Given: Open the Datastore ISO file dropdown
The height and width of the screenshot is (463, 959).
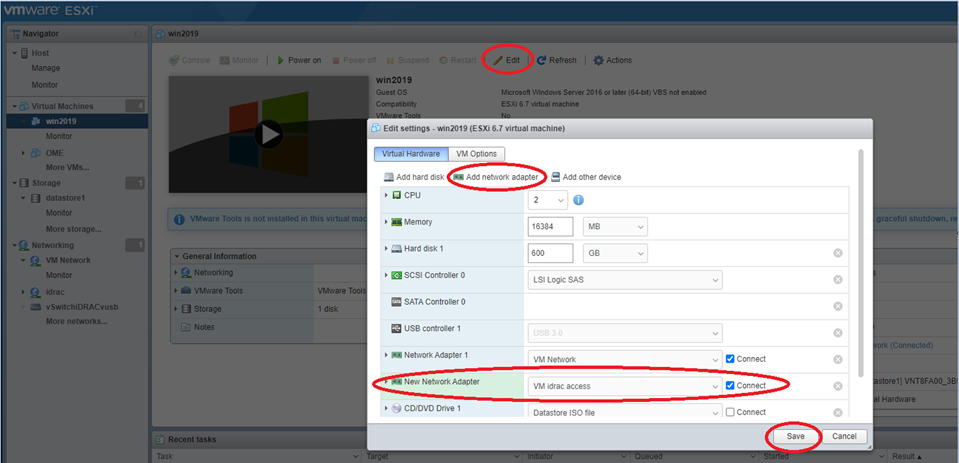Looking at the screenshot, I should point(624,413).
